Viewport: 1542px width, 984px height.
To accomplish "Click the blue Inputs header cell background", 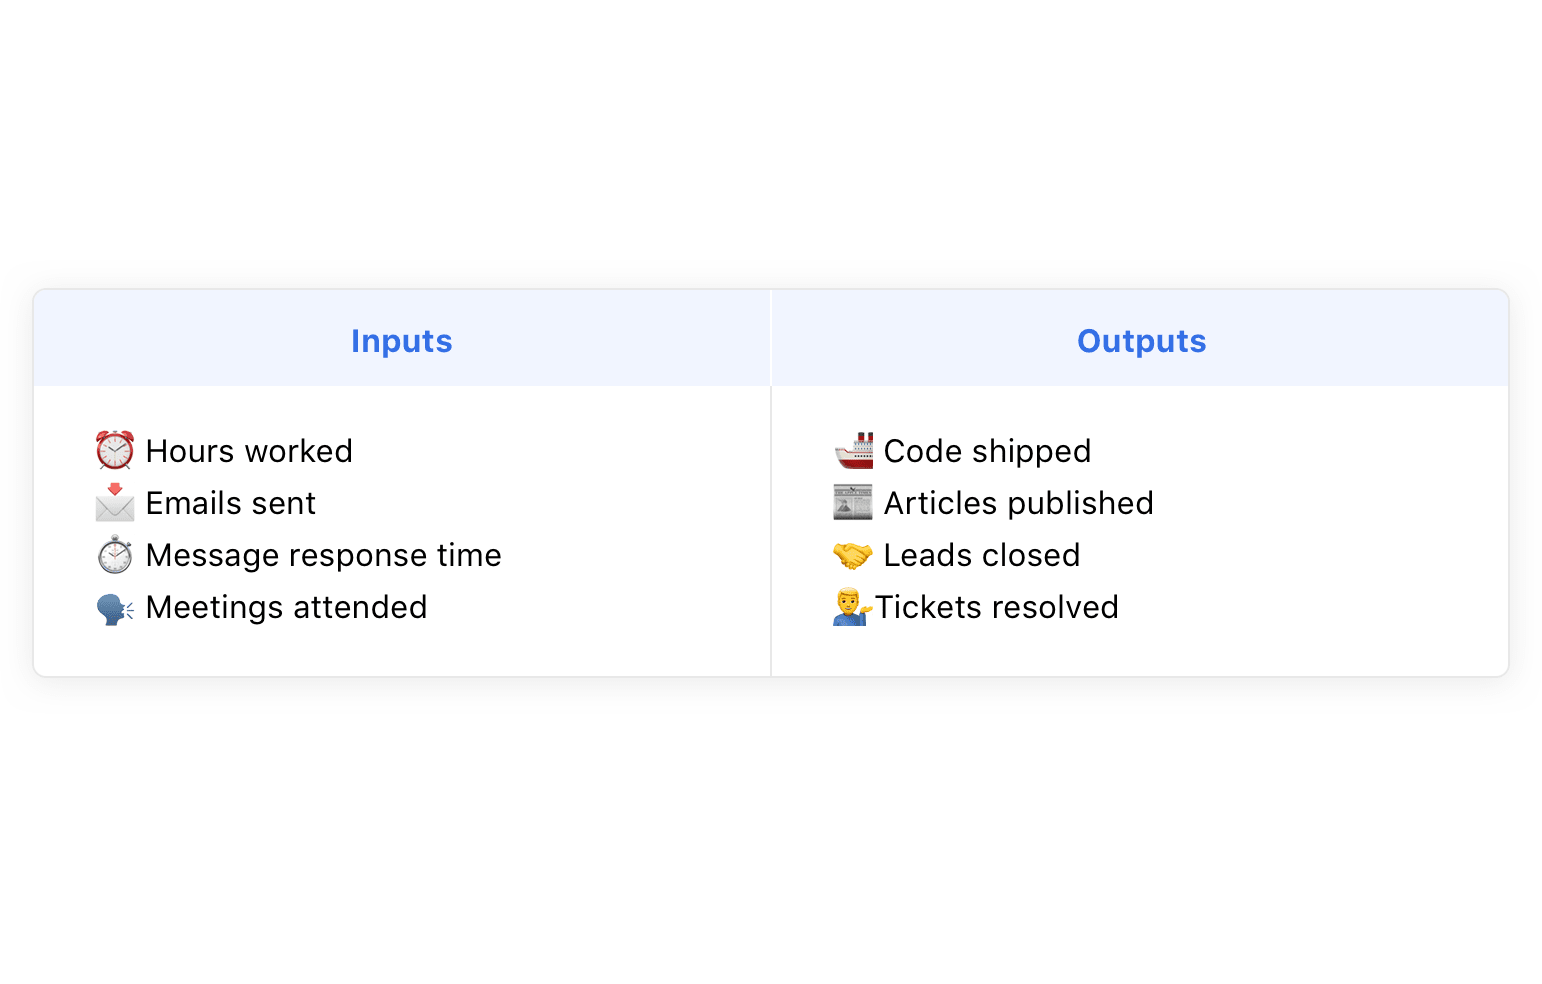I will tap(200, 340).
